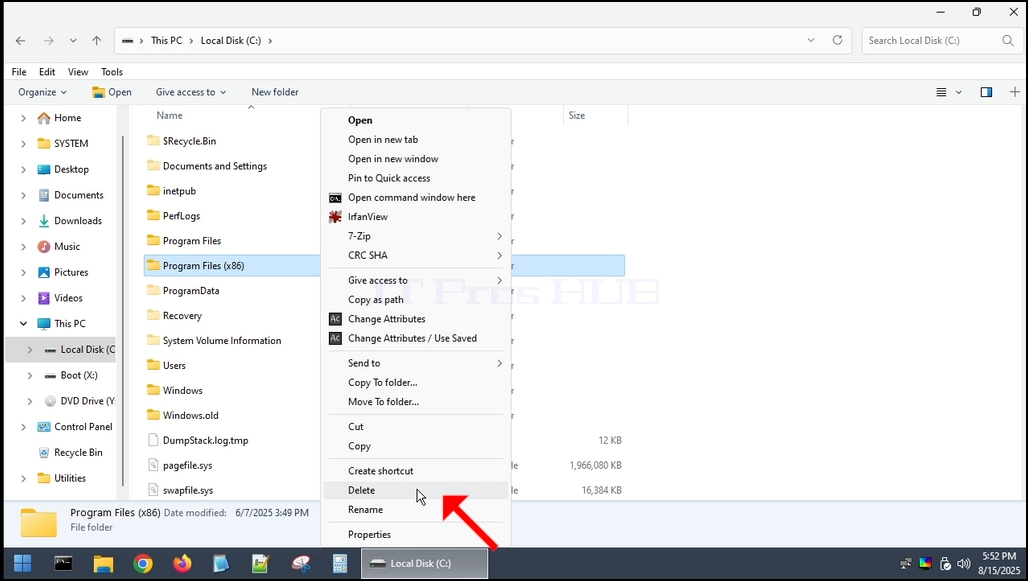Open the Organize dropdown
This screenshot has width=1028, height=581.
coord(43,92)
